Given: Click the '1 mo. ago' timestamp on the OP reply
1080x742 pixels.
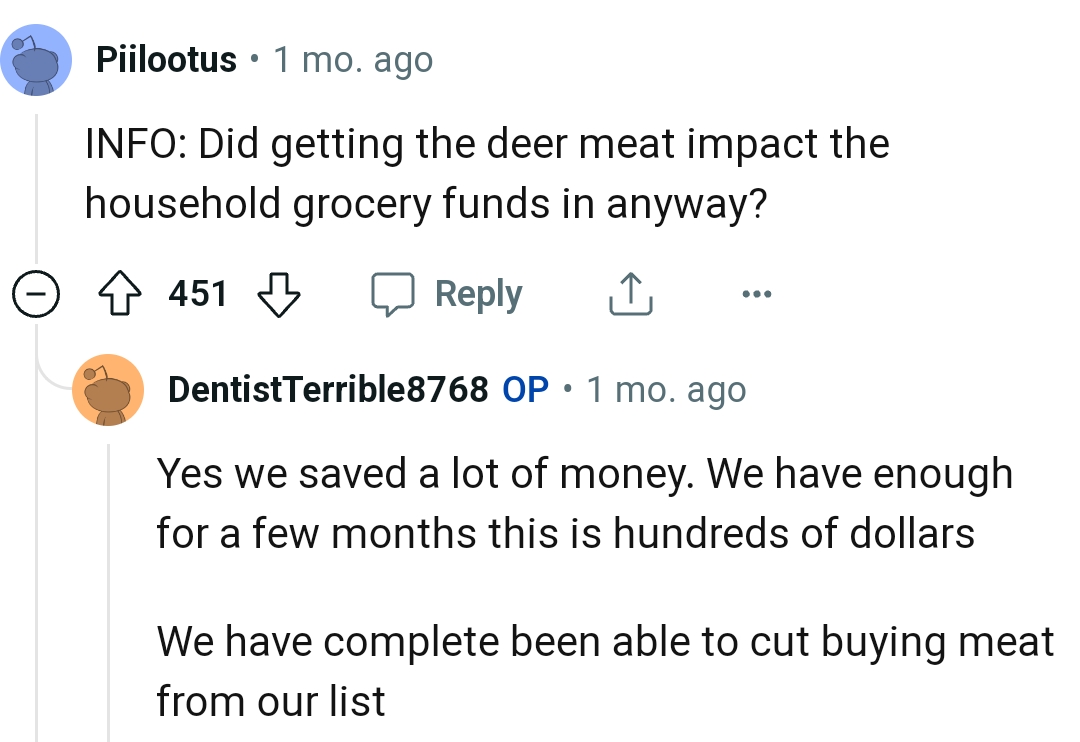Looking at the screenshot, I should 666,389.
